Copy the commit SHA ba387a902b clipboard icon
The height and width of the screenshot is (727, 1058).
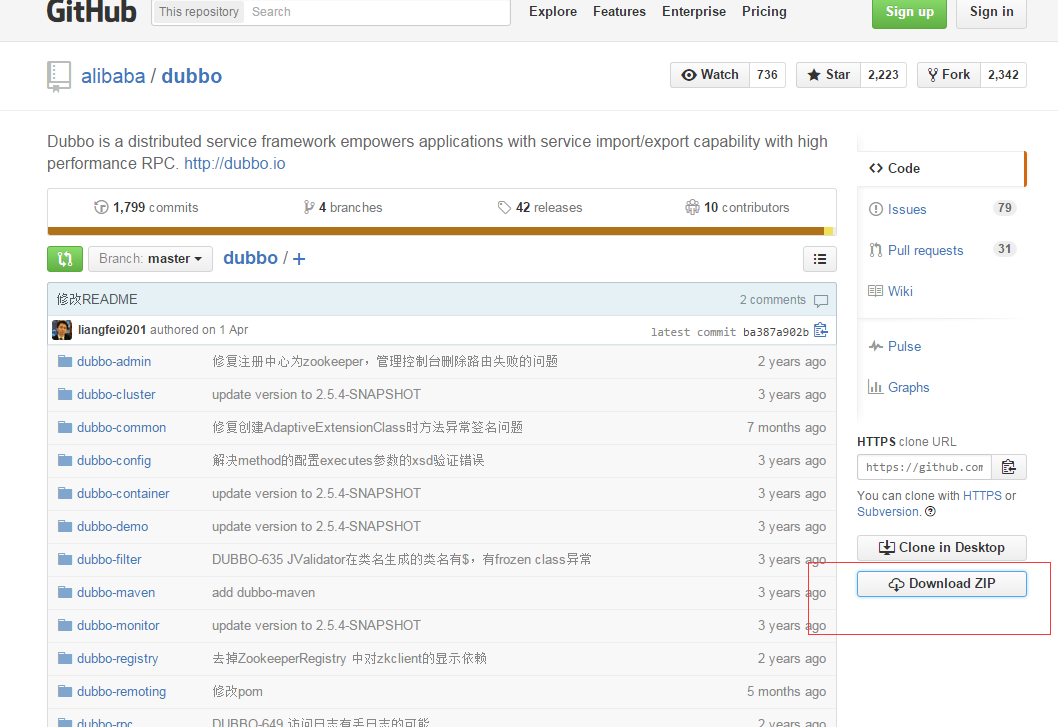pos(820,330)
